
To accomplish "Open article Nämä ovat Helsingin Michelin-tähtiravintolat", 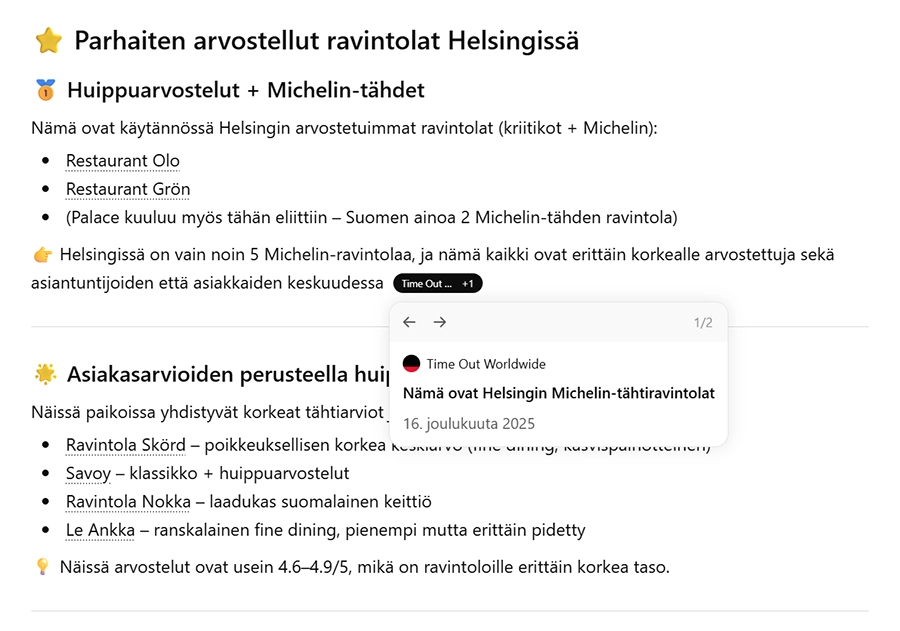I will (x=558, y=392).
